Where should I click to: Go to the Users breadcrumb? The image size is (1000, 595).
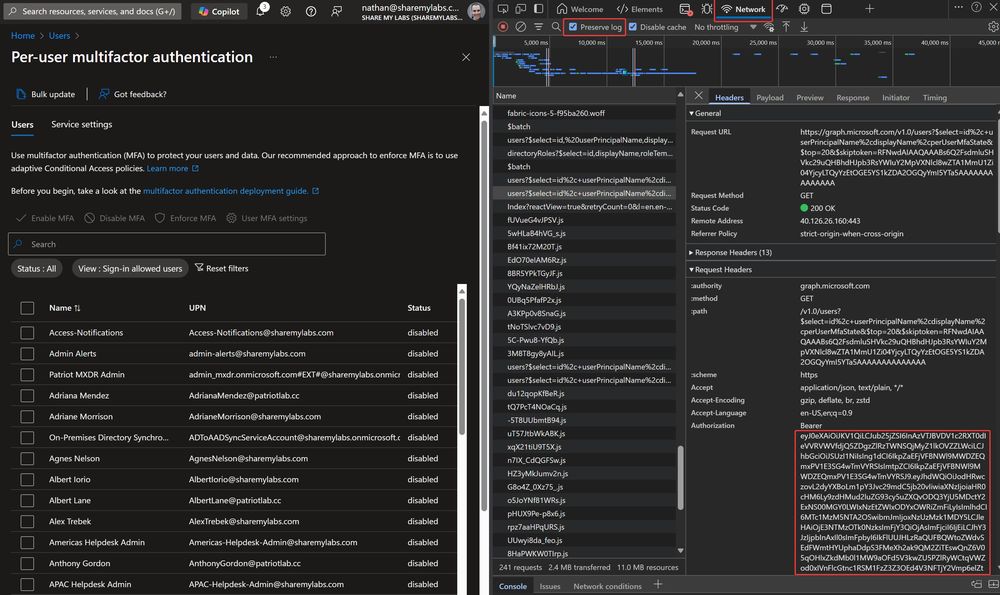59,36
